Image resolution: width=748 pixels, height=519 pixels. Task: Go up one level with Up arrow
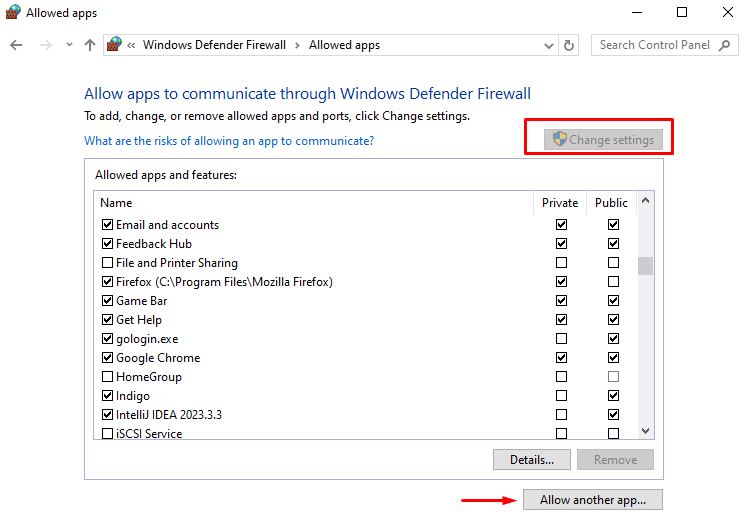tap(90, 45)
